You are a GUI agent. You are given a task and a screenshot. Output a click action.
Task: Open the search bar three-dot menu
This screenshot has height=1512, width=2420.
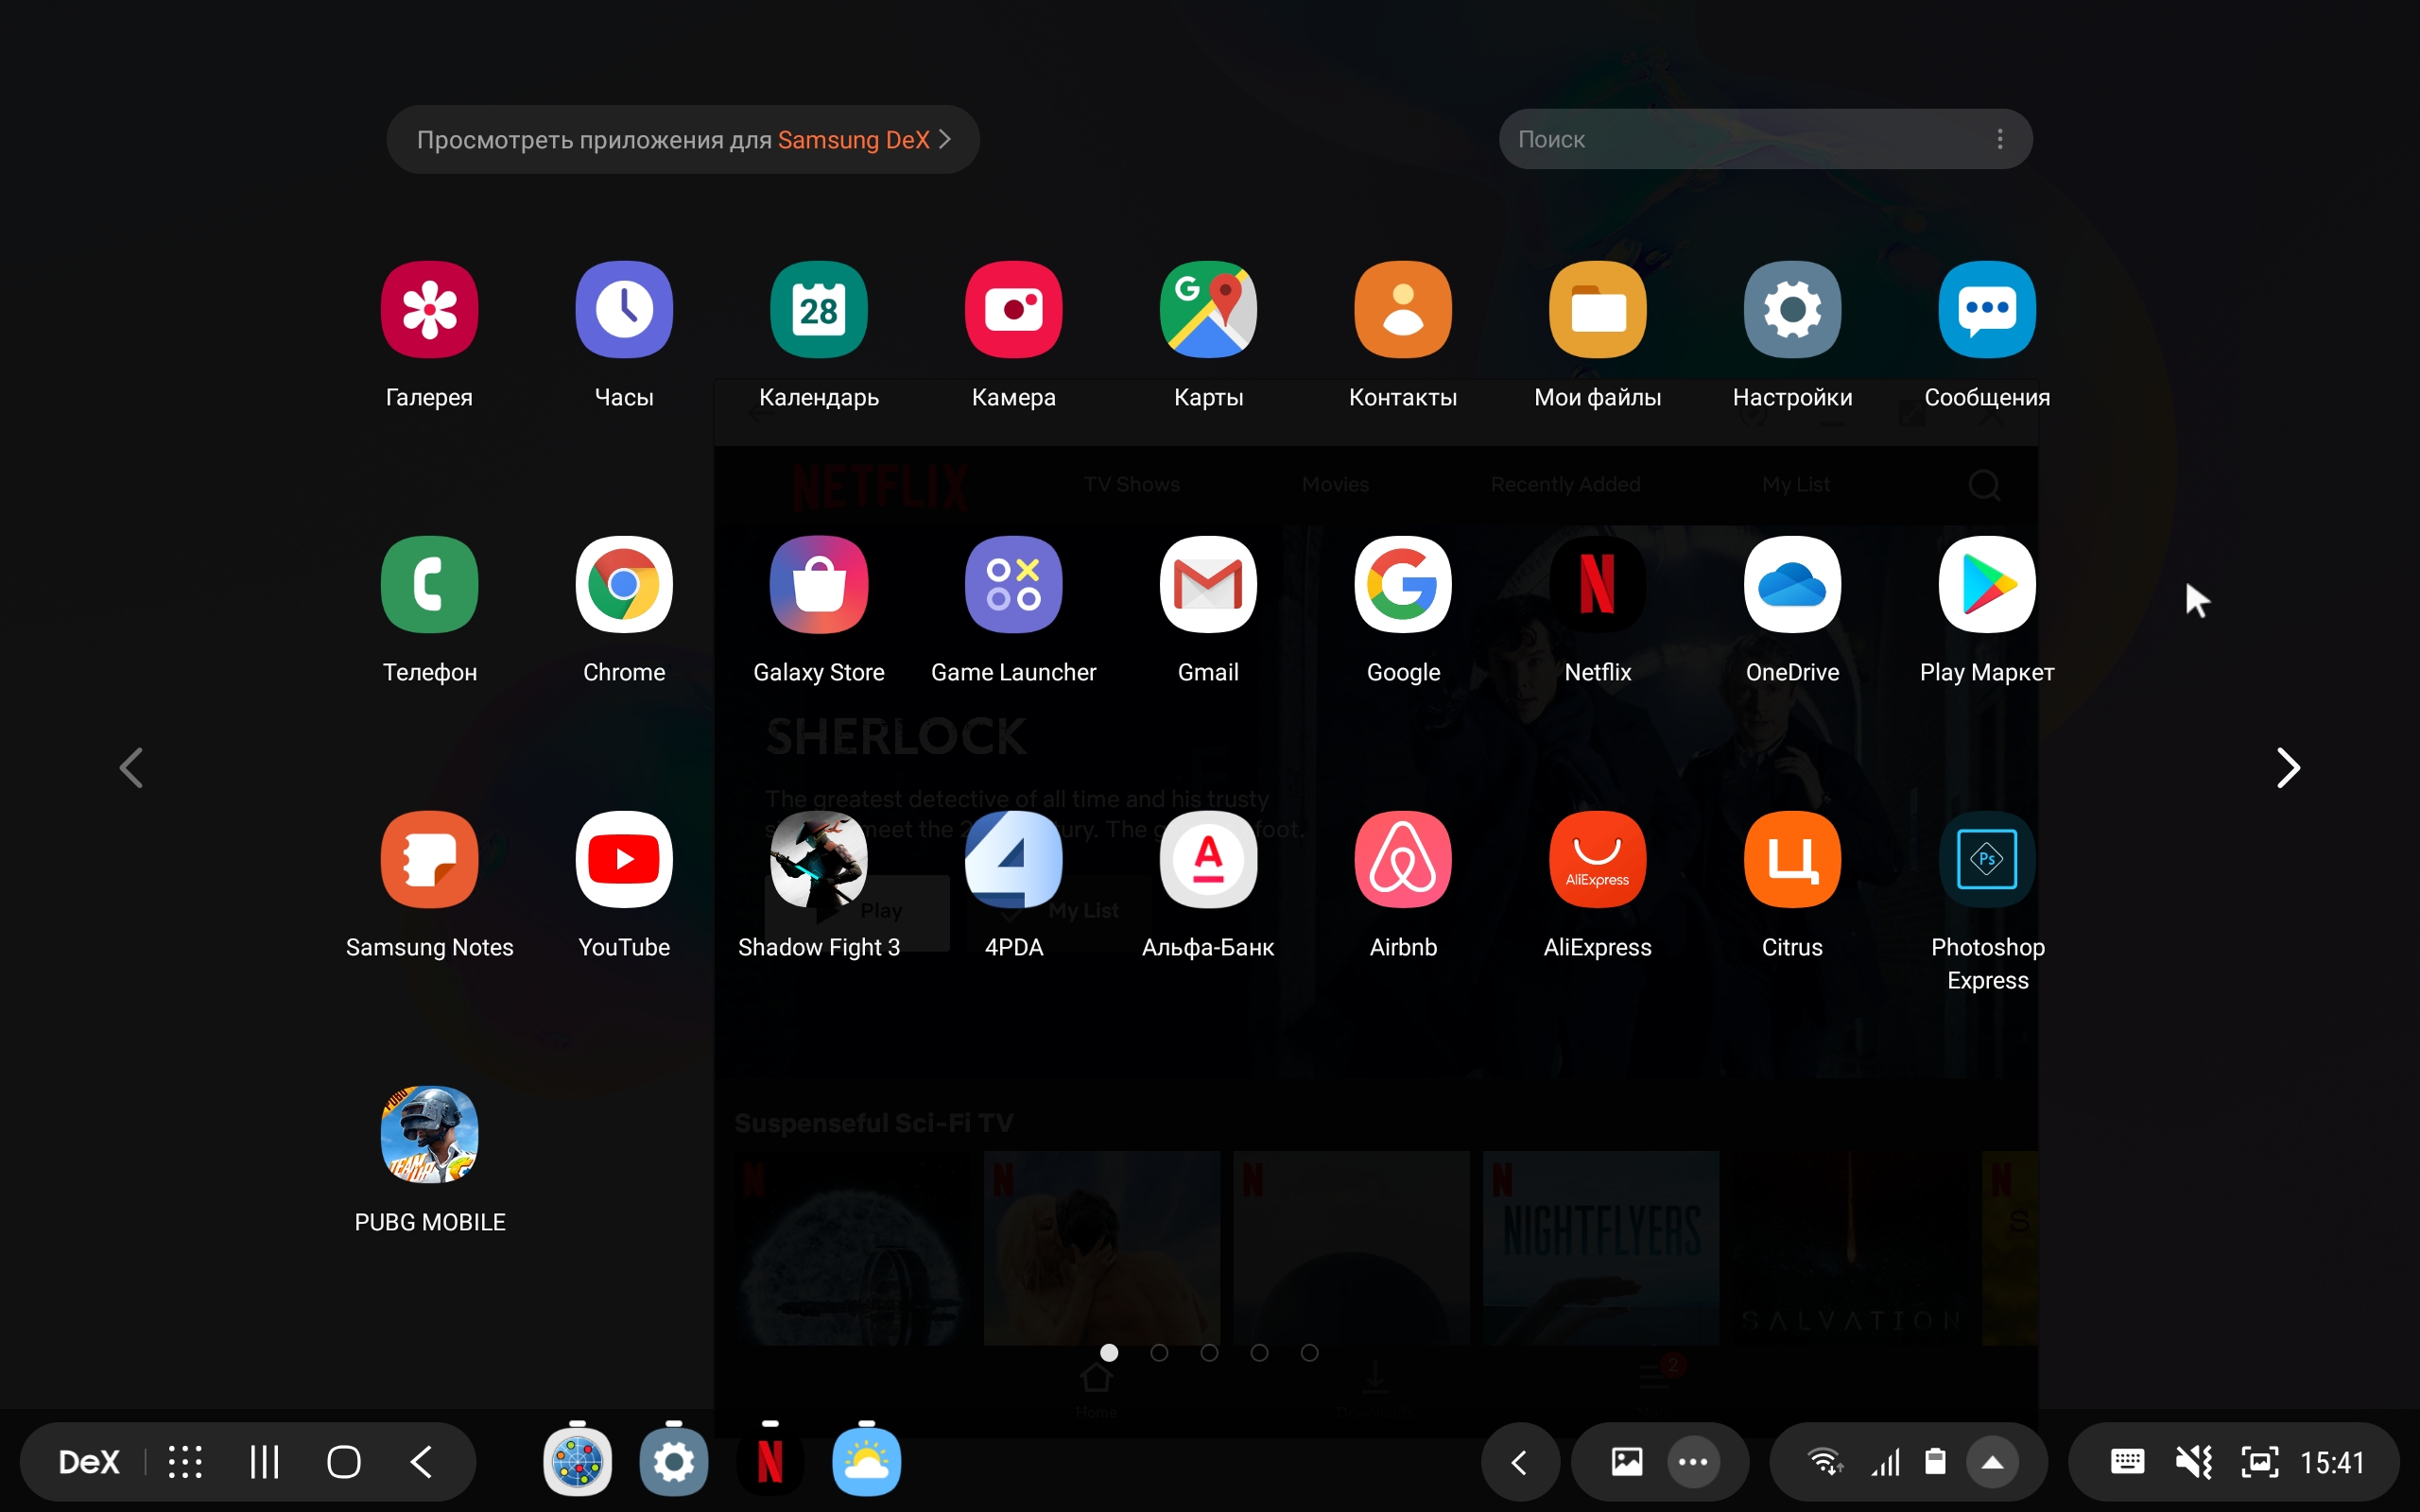click(x=1999, y=139)
